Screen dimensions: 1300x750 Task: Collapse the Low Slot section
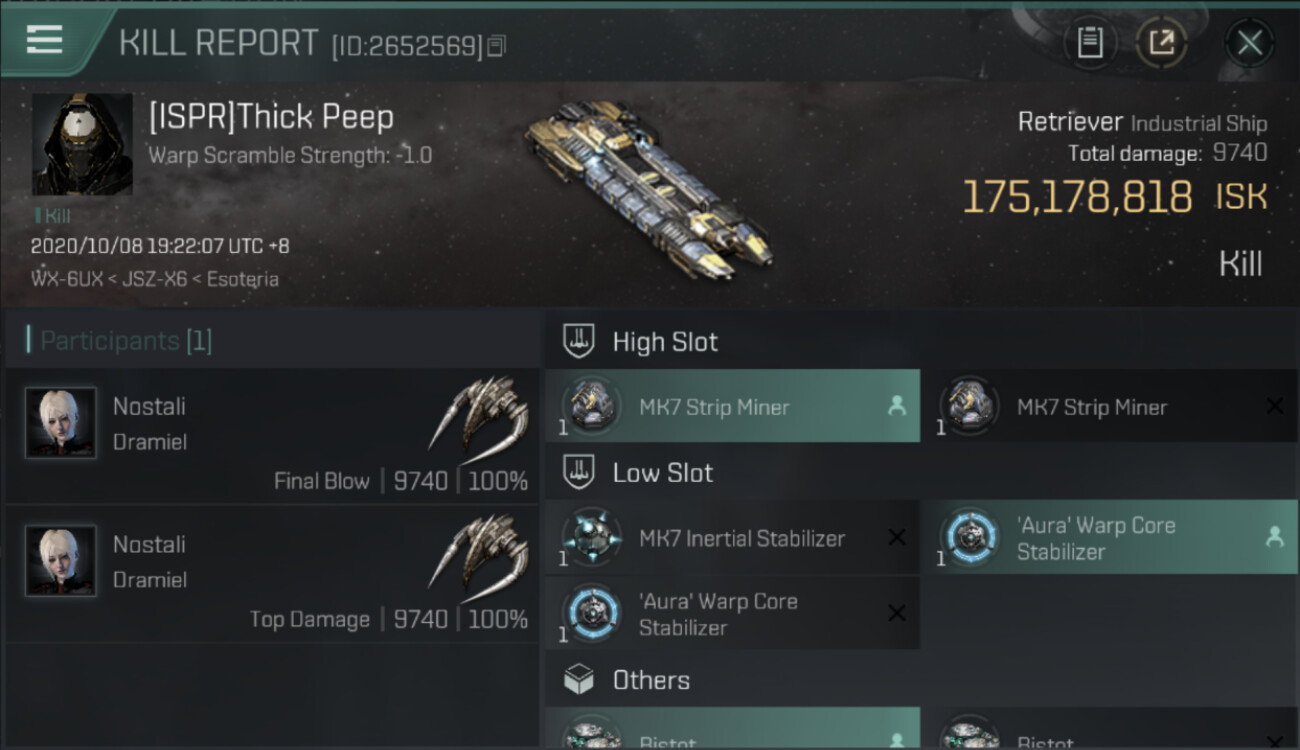point(662,473)
